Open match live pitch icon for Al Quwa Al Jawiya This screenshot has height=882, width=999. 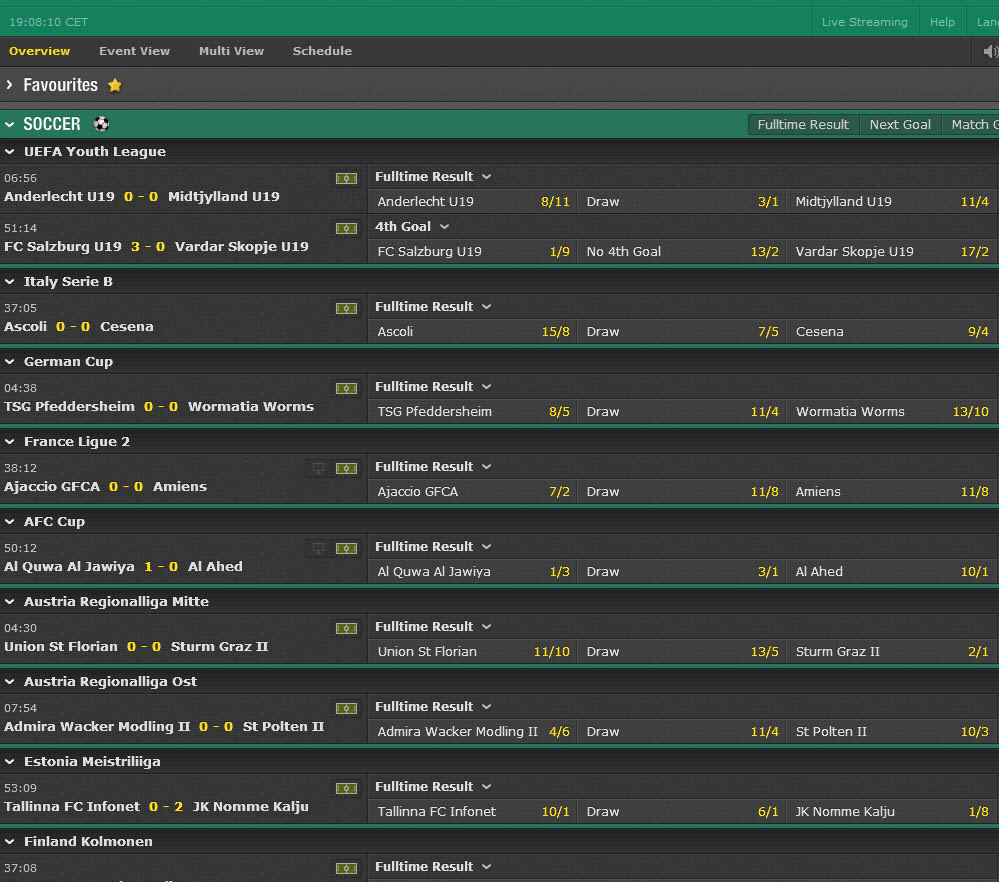tap(347, 548)
